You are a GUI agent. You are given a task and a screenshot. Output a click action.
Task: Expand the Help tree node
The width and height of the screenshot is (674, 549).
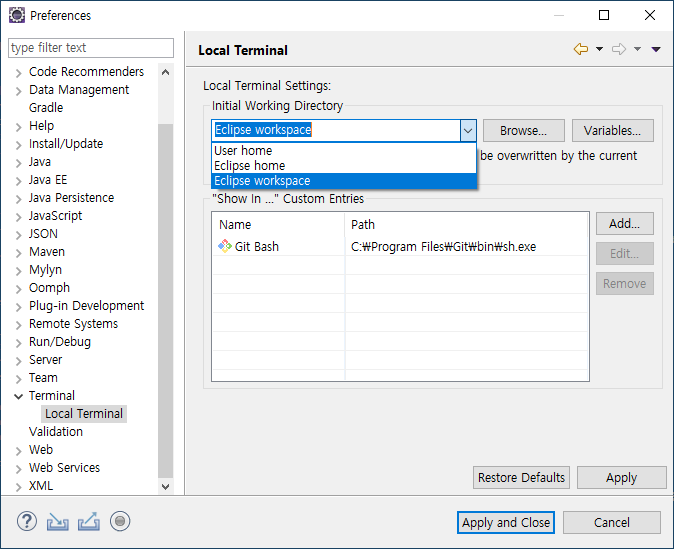point(18,127)
